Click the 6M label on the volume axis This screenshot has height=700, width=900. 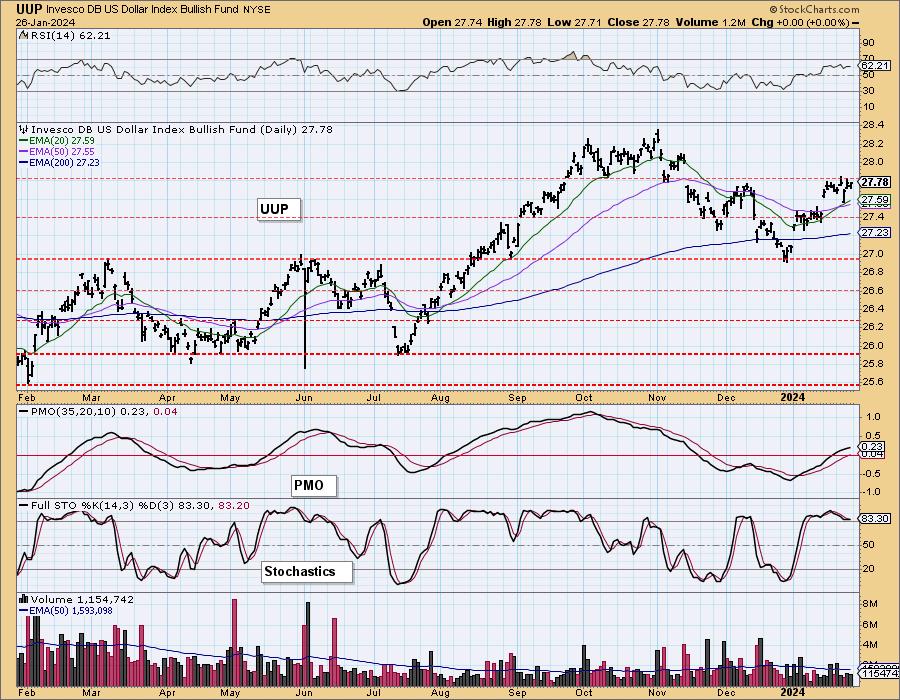pos(870,625)
